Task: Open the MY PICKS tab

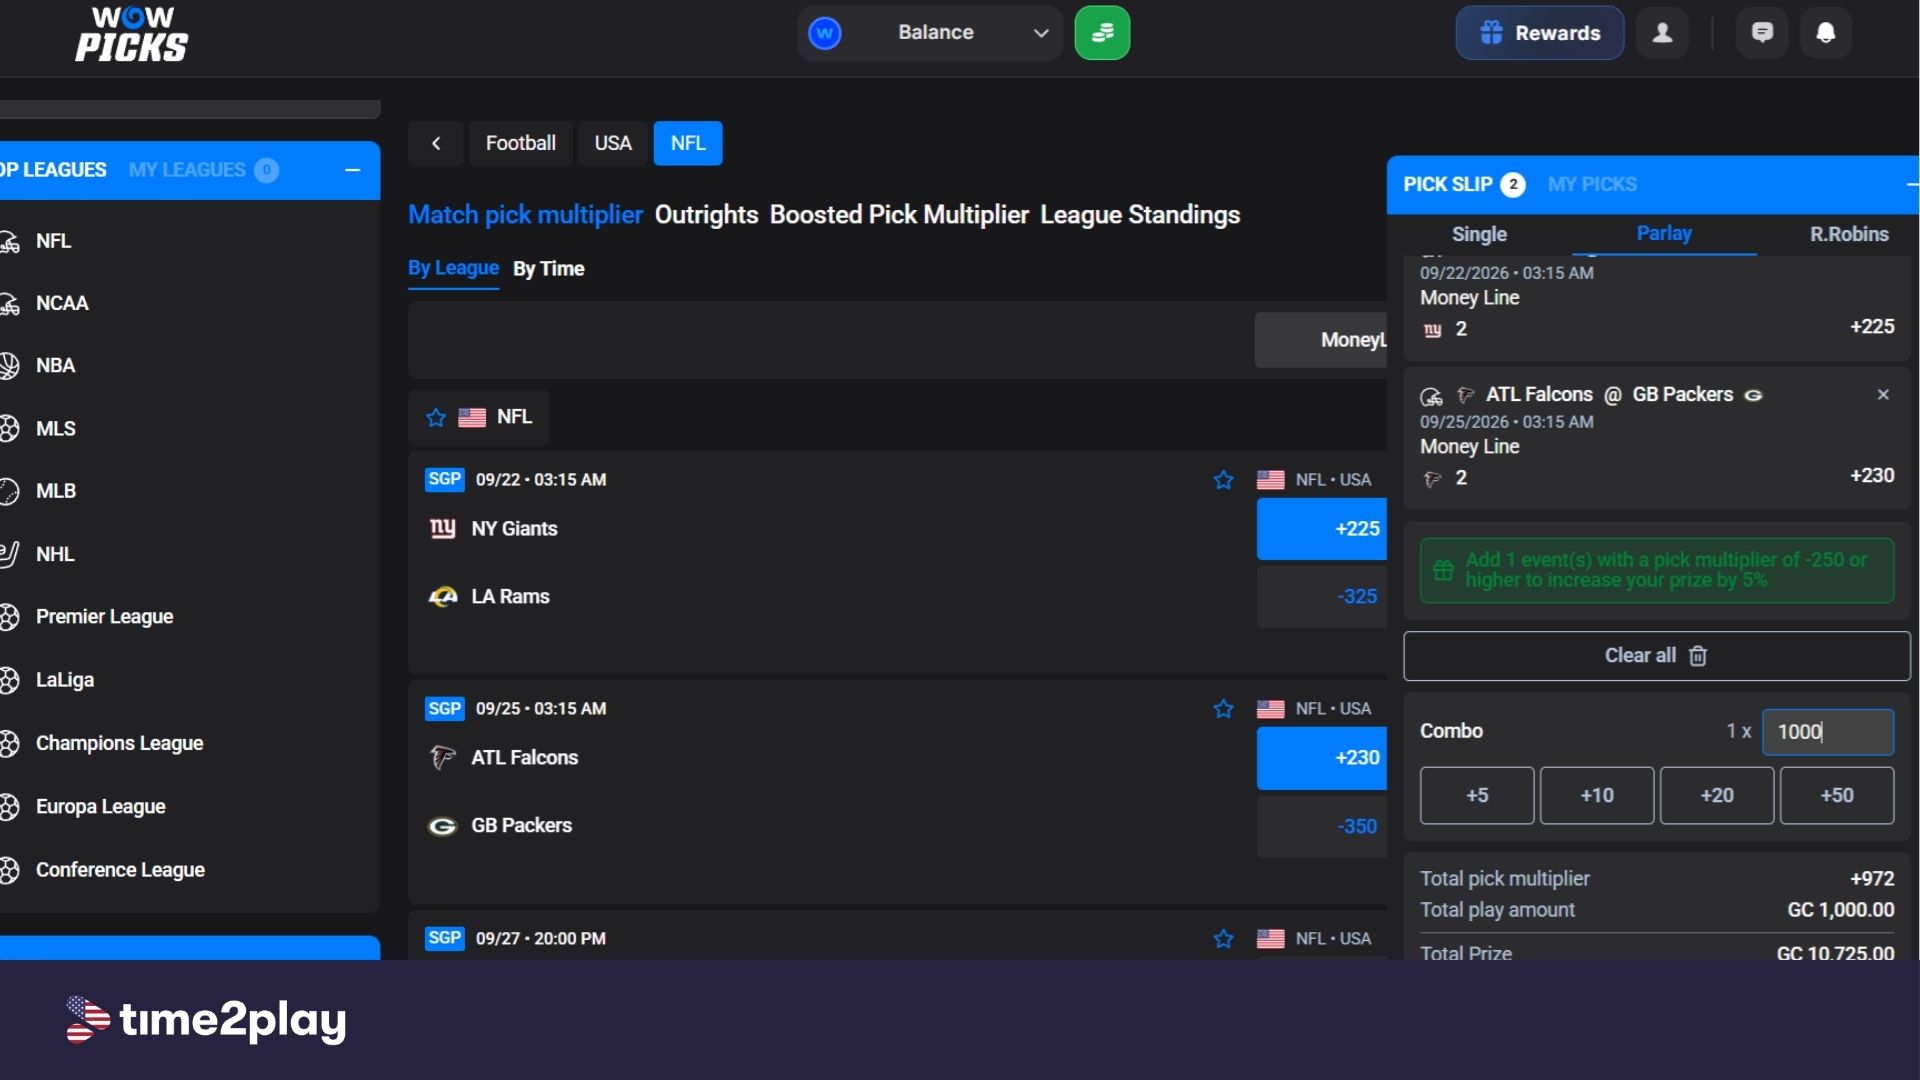Action: pyautogui.click(x=1592, y=184)
